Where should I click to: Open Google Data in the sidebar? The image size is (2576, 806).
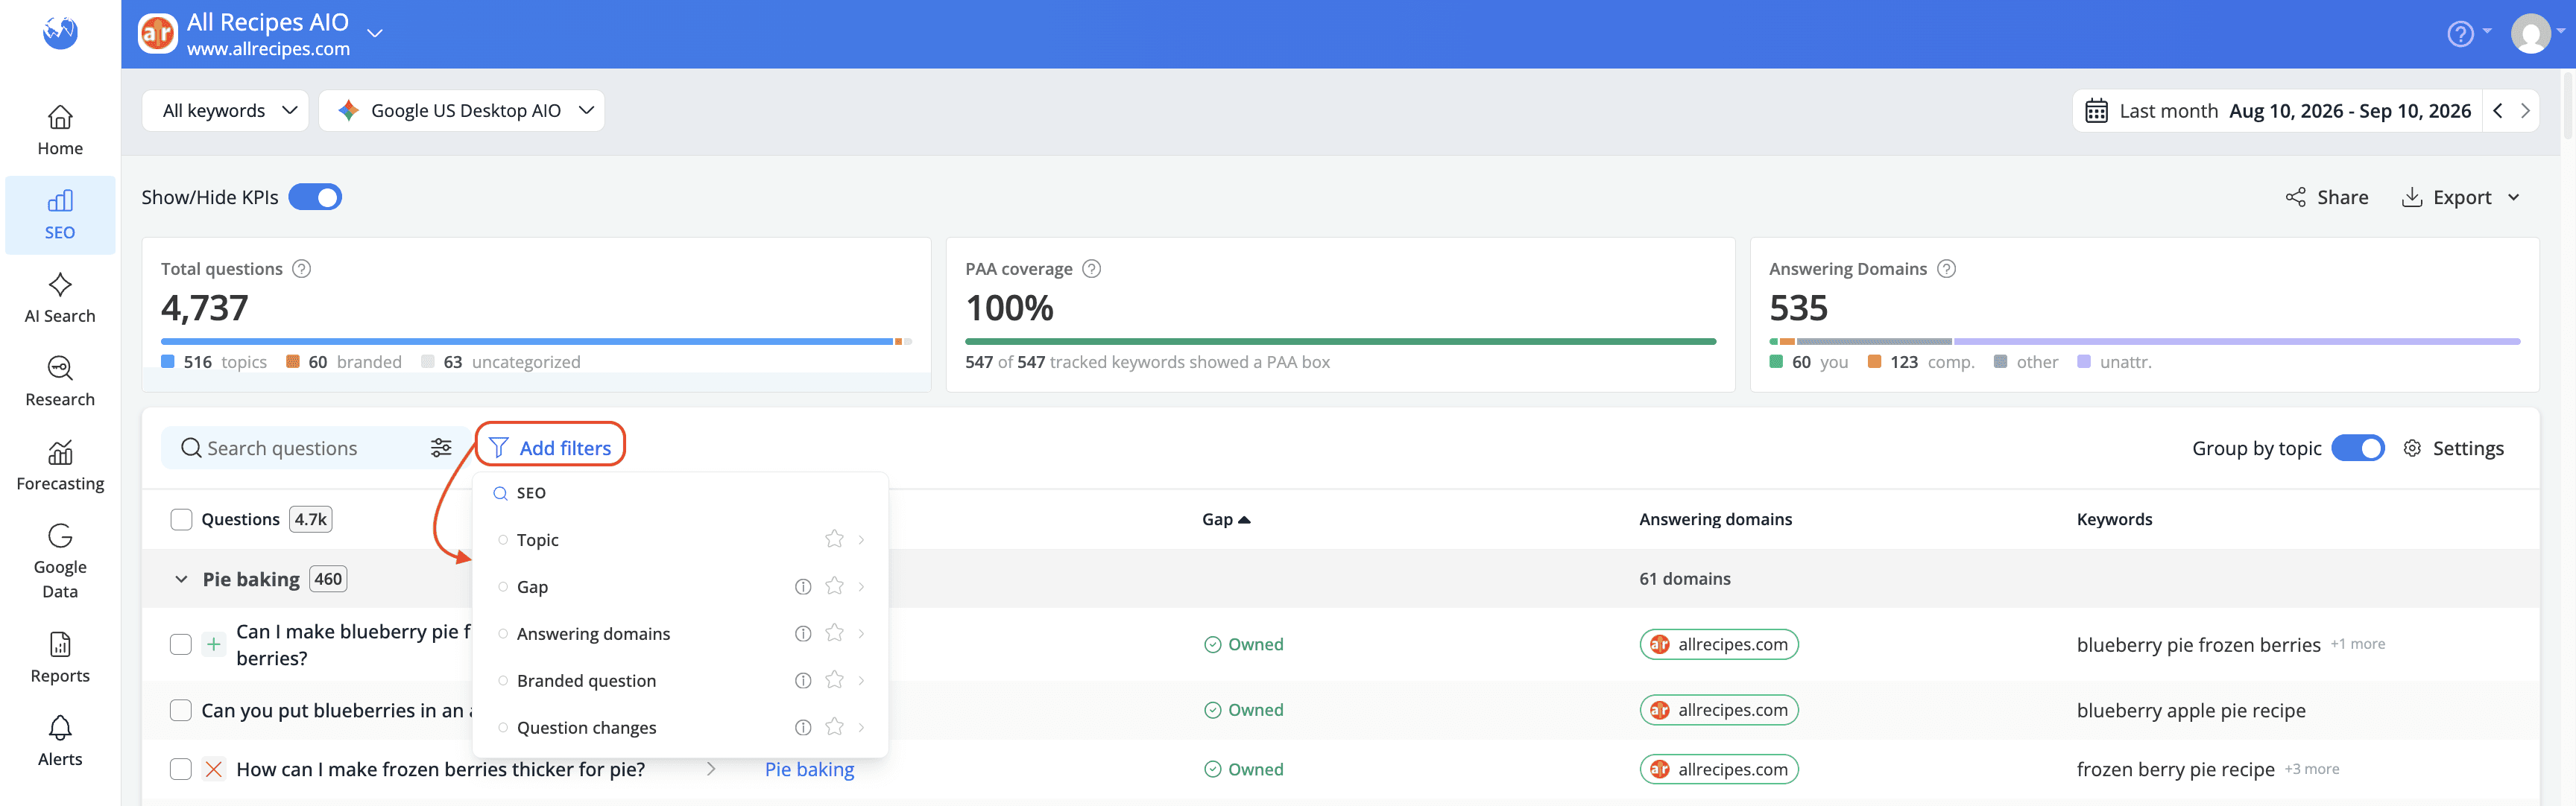[x=60, y=562]
